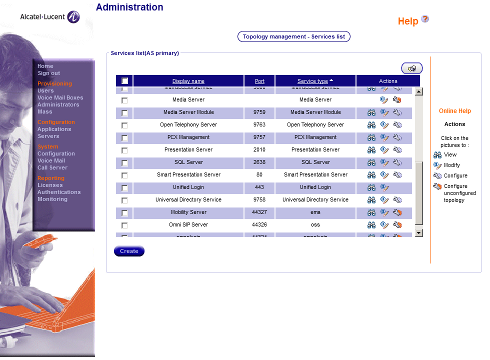The height and width of the screenshot is (360, 490).
Task: Modify the Universal Directory Service row
Action: 384,200
